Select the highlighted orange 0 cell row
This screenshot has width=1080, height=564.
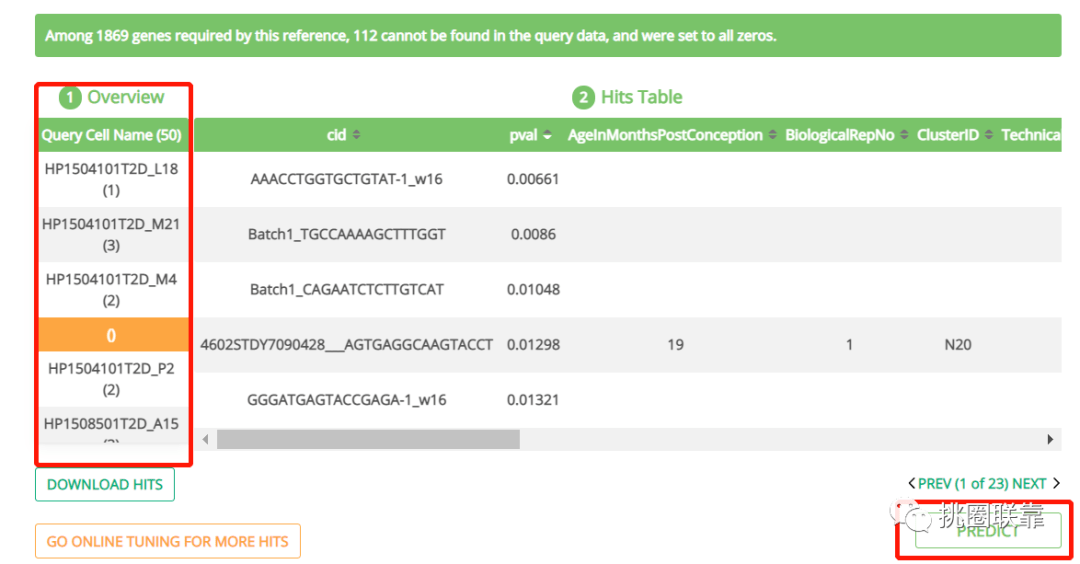111,335
